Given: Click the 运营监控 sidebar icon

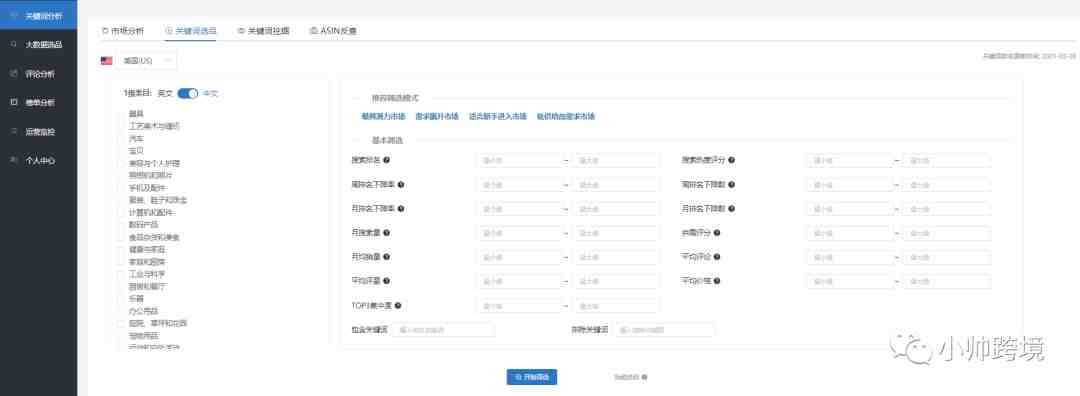Looking at the screenshot, I should pyautogui.click(x=14, y=131).
